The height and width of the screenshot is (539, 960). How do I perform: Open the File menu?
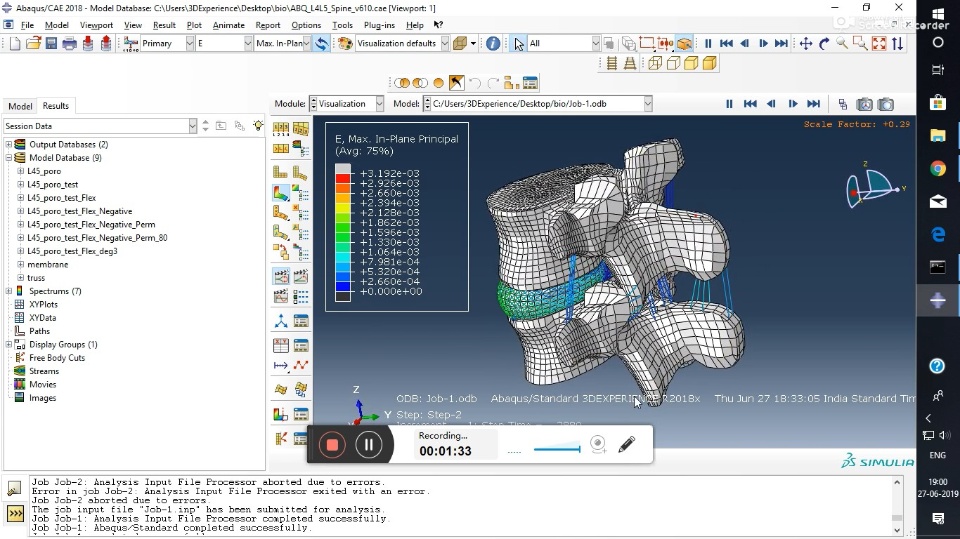(28, 25)
